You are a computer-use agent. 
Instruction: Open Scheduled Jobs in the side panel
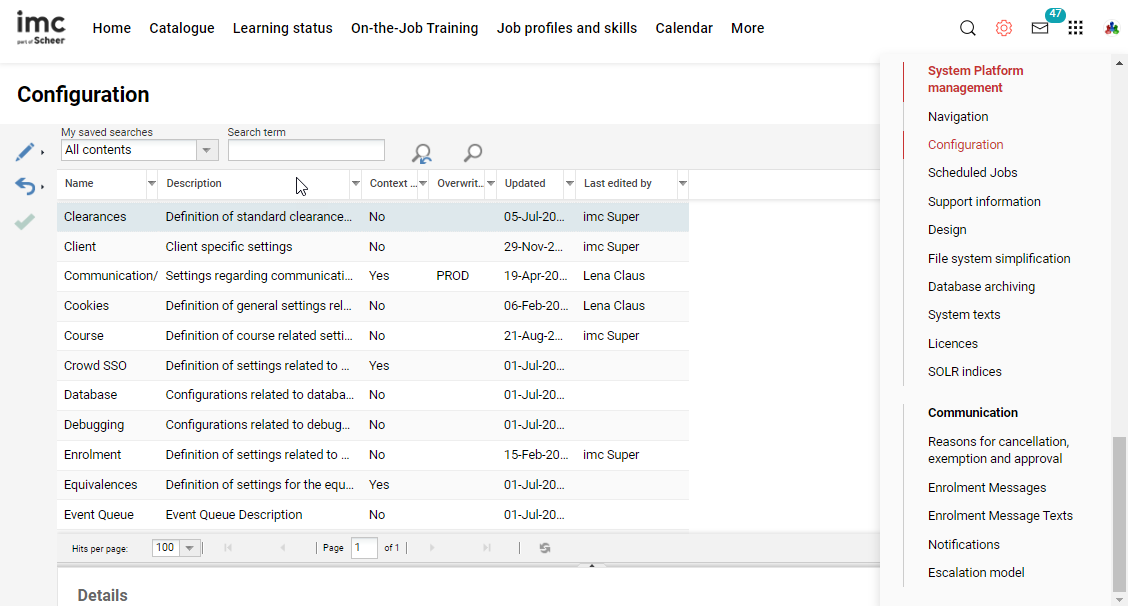click(x=972, y=173)
